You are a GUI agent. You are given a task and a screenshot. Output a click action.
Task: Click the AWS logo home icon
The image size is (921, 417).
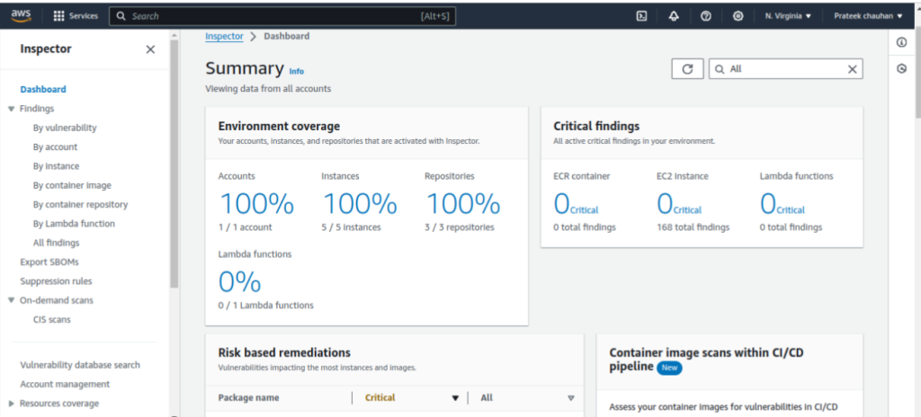click(21, 16)
